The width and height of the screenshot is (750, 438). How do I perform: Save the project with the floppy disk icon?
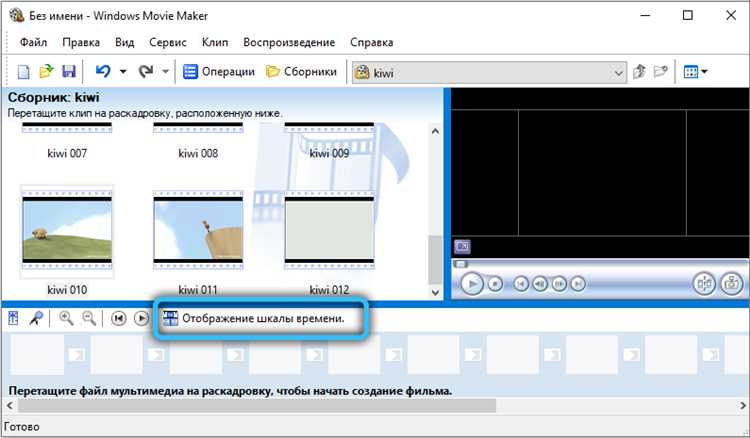[x=69, y=72]
